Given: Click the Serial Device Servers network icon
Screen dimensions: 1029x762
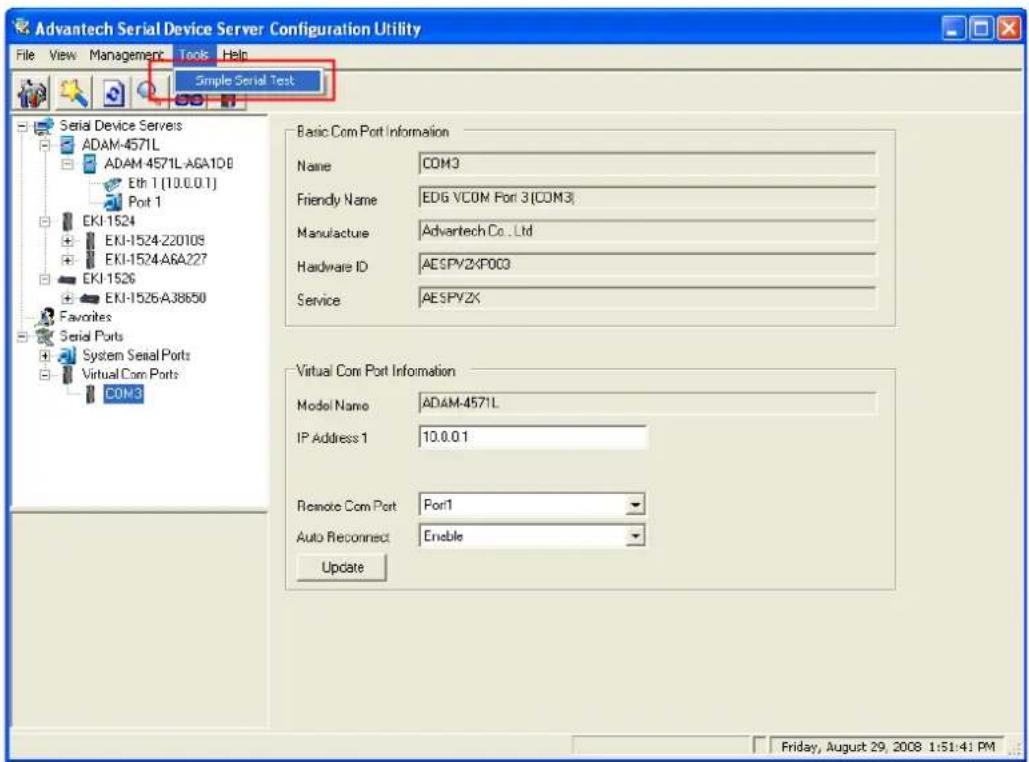Looking at the screenshot, I should tap(43, 125).
